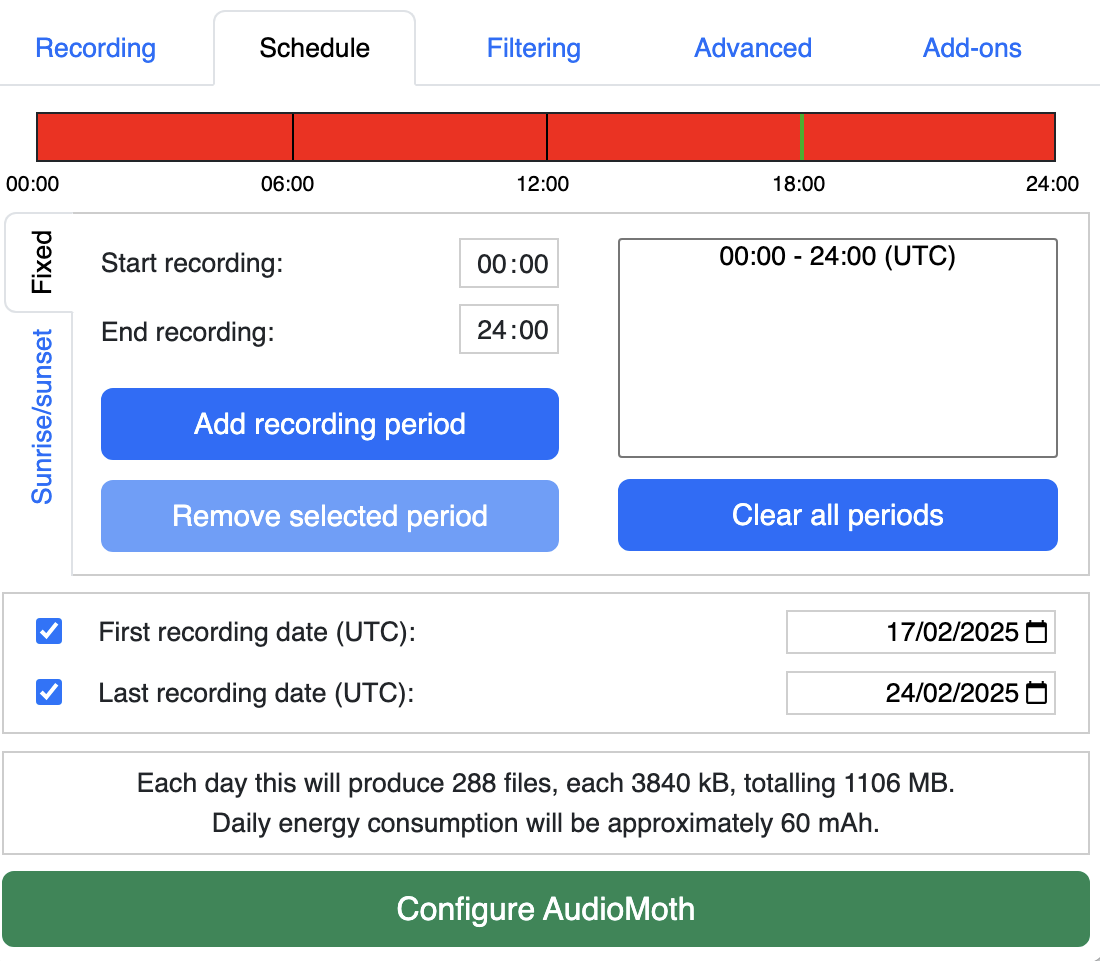Click the daily energy consumption text
This screenshot has width=1100, height=961.
[546, 823]
